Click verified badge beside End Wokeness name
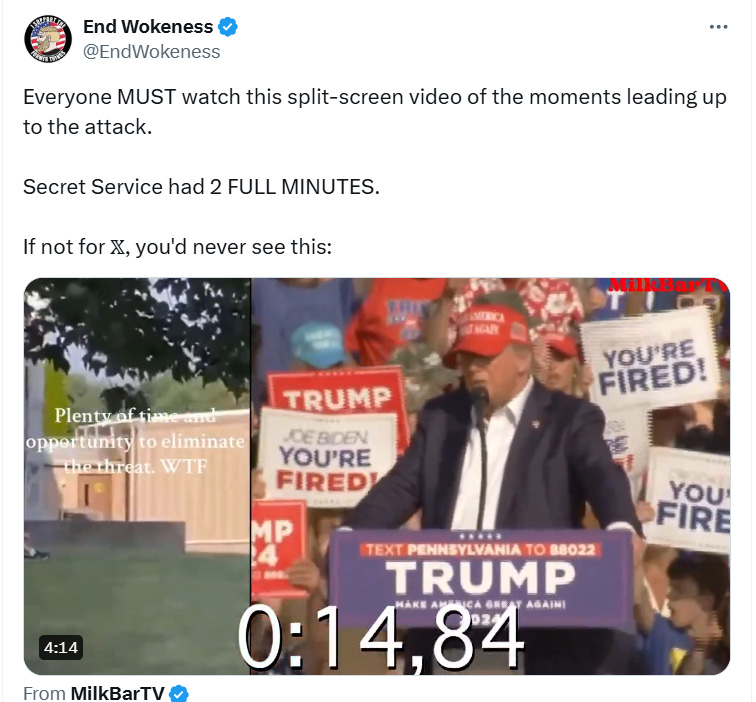The width and height of the screenshot is (756, 702). pyautogui.click(x=228, y=27)
